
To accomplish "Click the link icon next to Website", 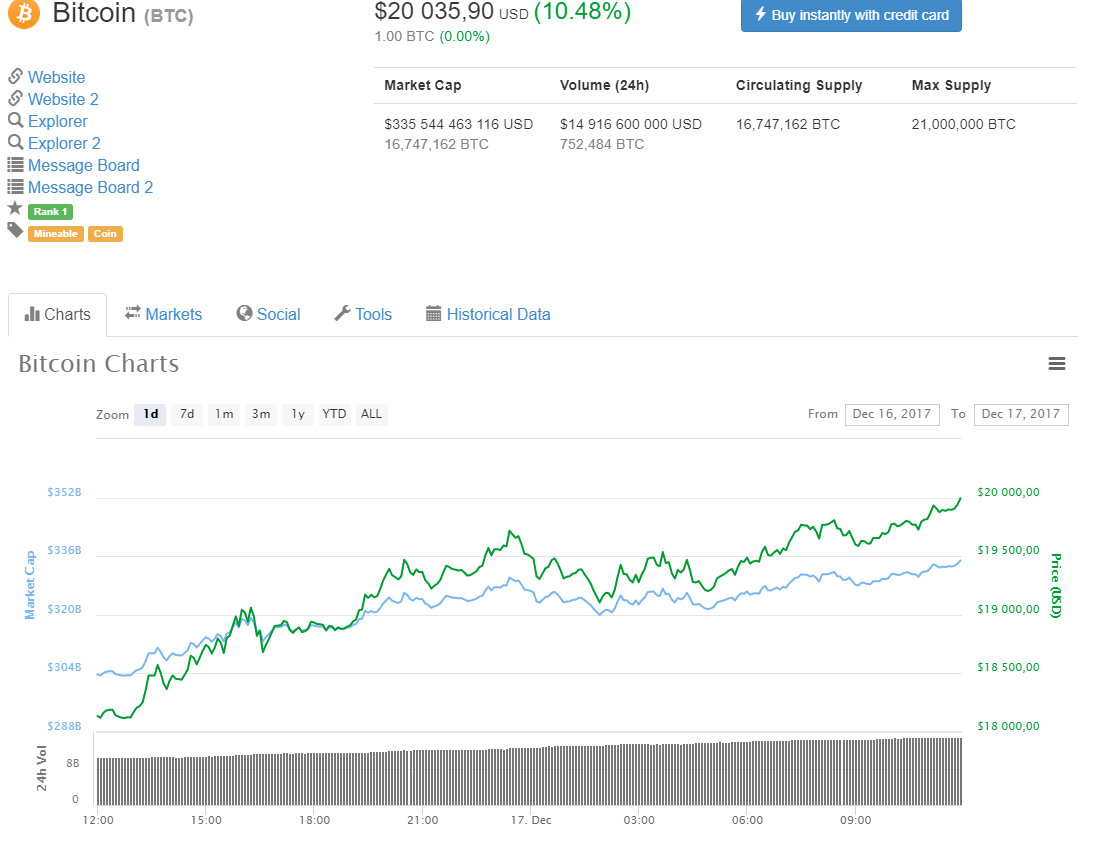I will 15,77.
